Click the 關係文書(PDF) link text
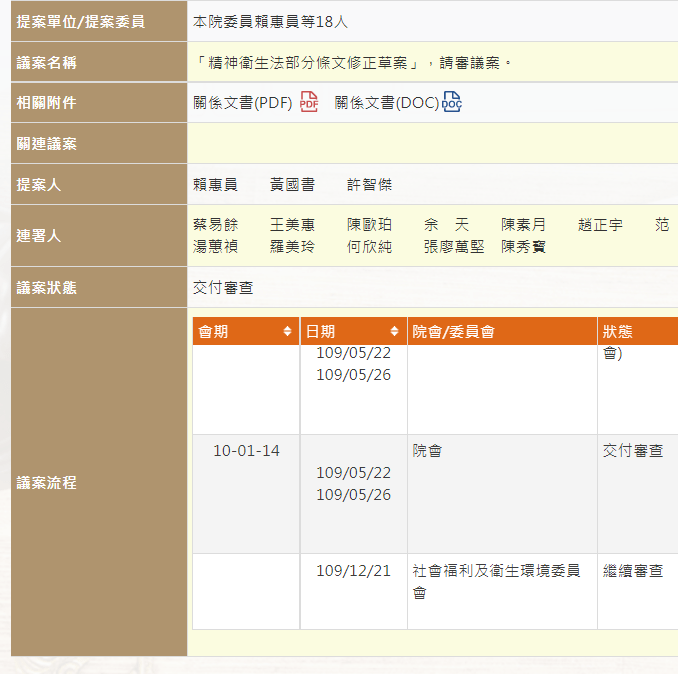 (243, 103)
